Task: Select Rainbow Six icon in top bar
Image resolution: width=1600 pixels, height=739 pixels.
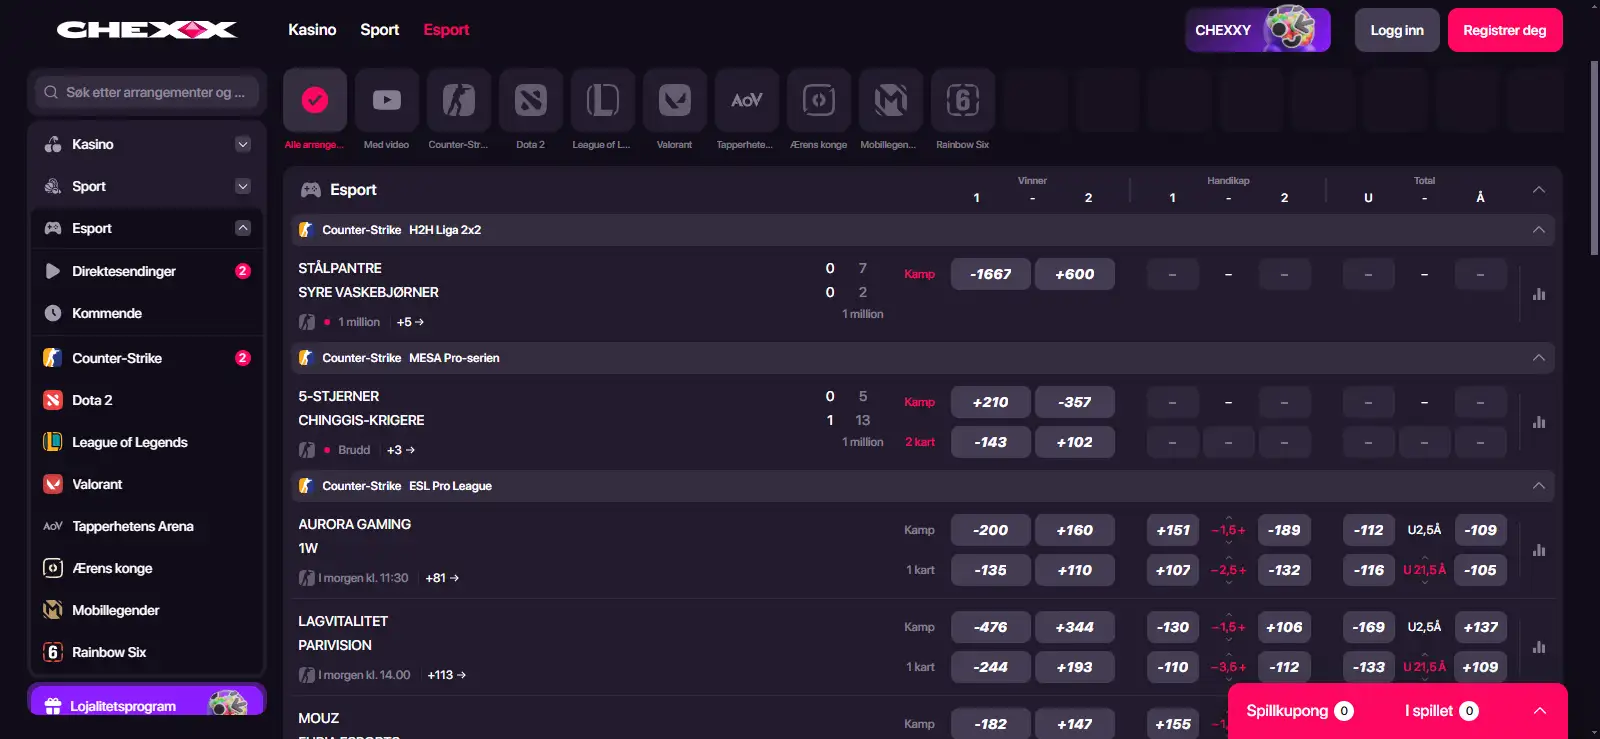Action: (x=963, y=100)
